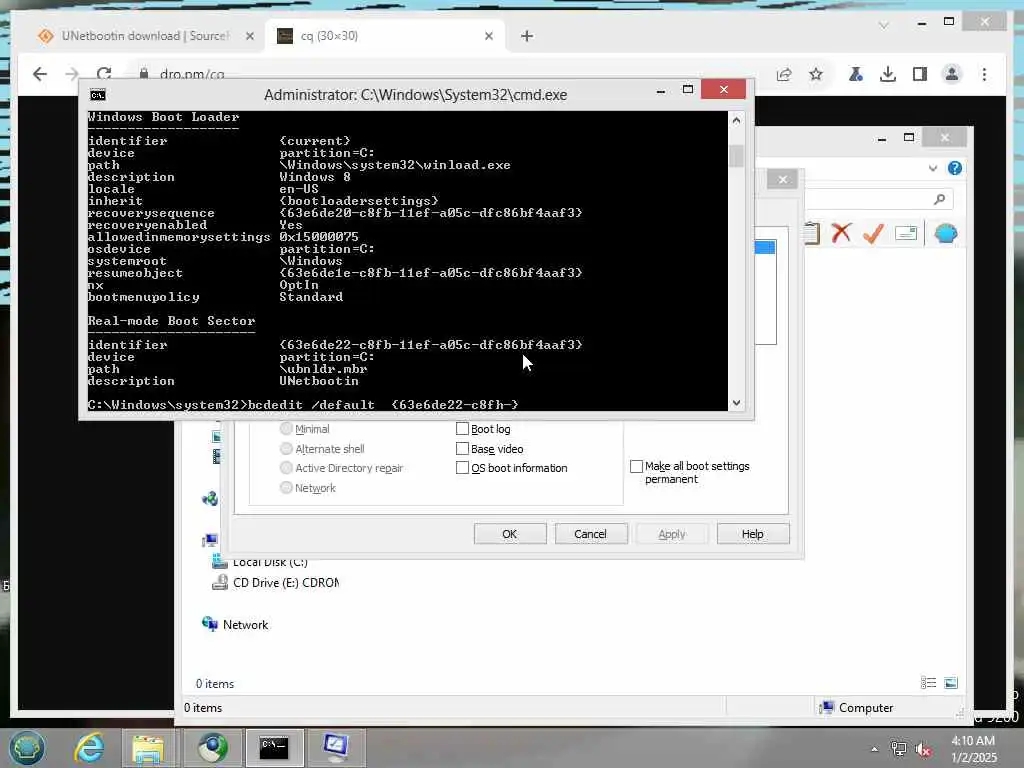Open File Explorer from taskbar

coord(148,748)
